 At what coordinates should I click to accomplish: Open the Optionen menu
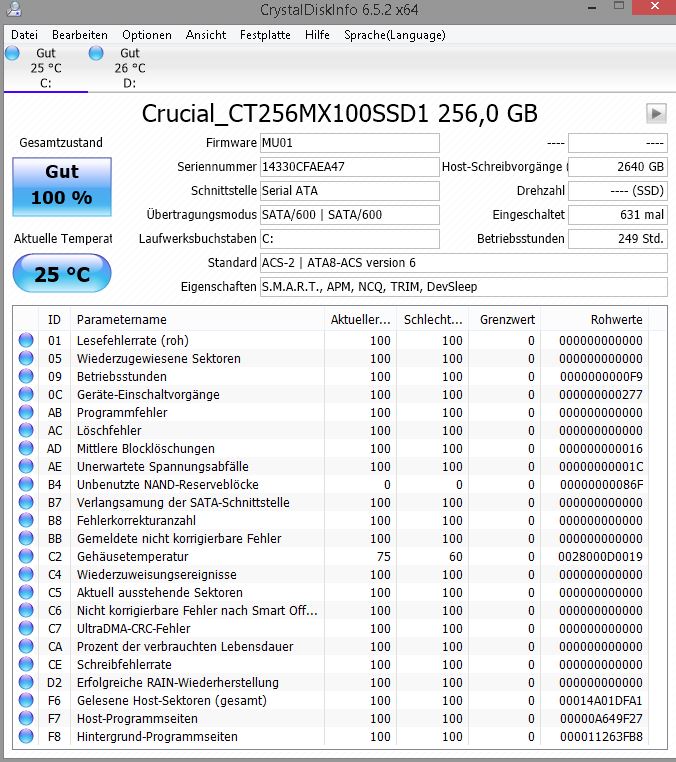point(147,35)
